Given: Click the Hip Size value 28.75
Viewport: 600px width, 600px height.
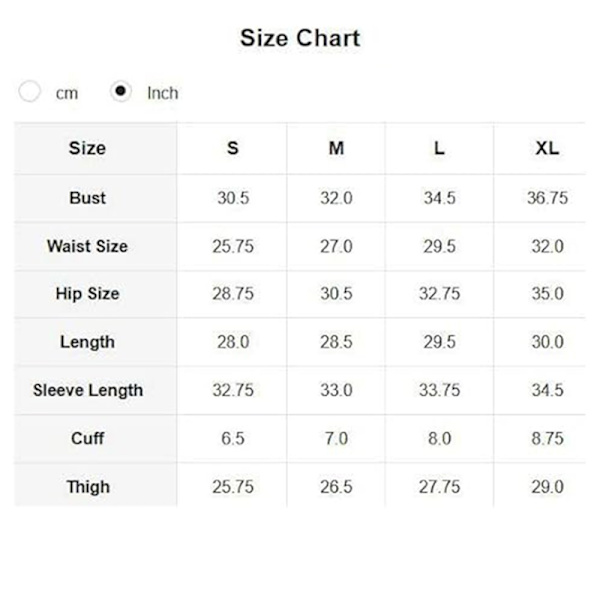Looking at the screenshot, I should 232,294.
